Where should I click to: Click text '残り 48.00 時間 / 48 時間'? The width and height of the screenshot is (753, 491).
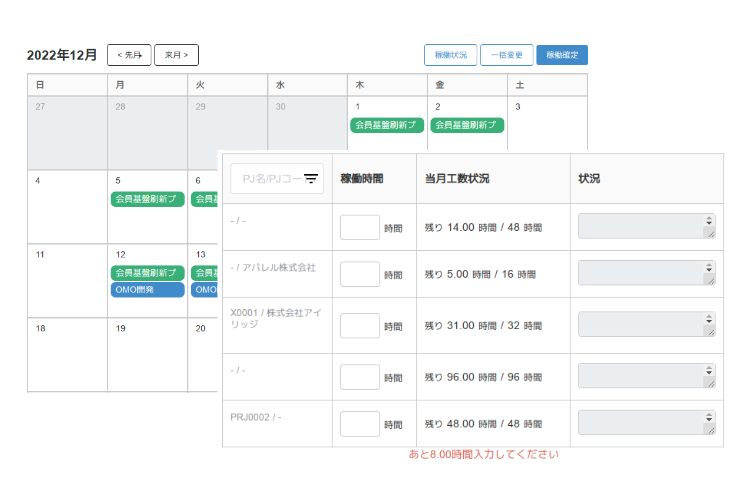483,424
